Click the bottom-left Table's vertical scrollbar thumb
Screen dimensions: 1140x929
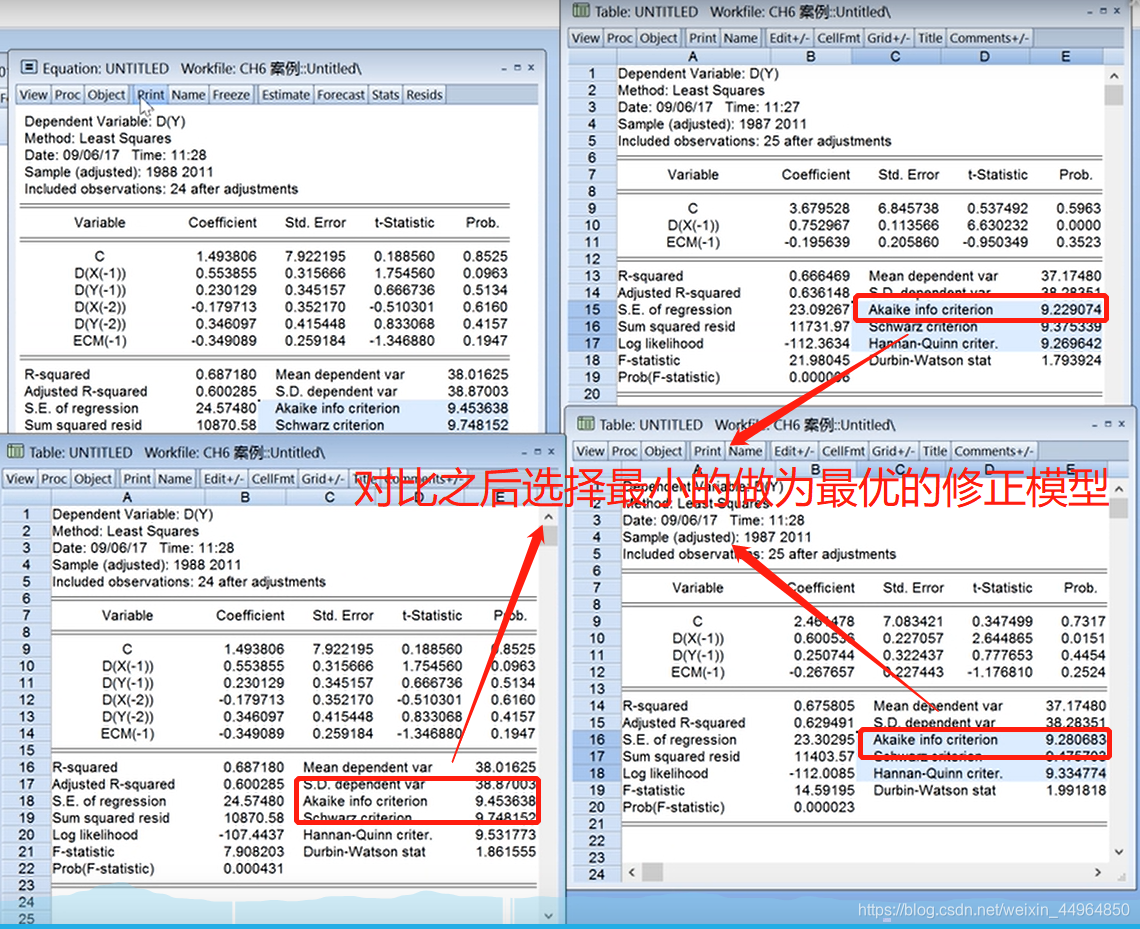point(549,536)
